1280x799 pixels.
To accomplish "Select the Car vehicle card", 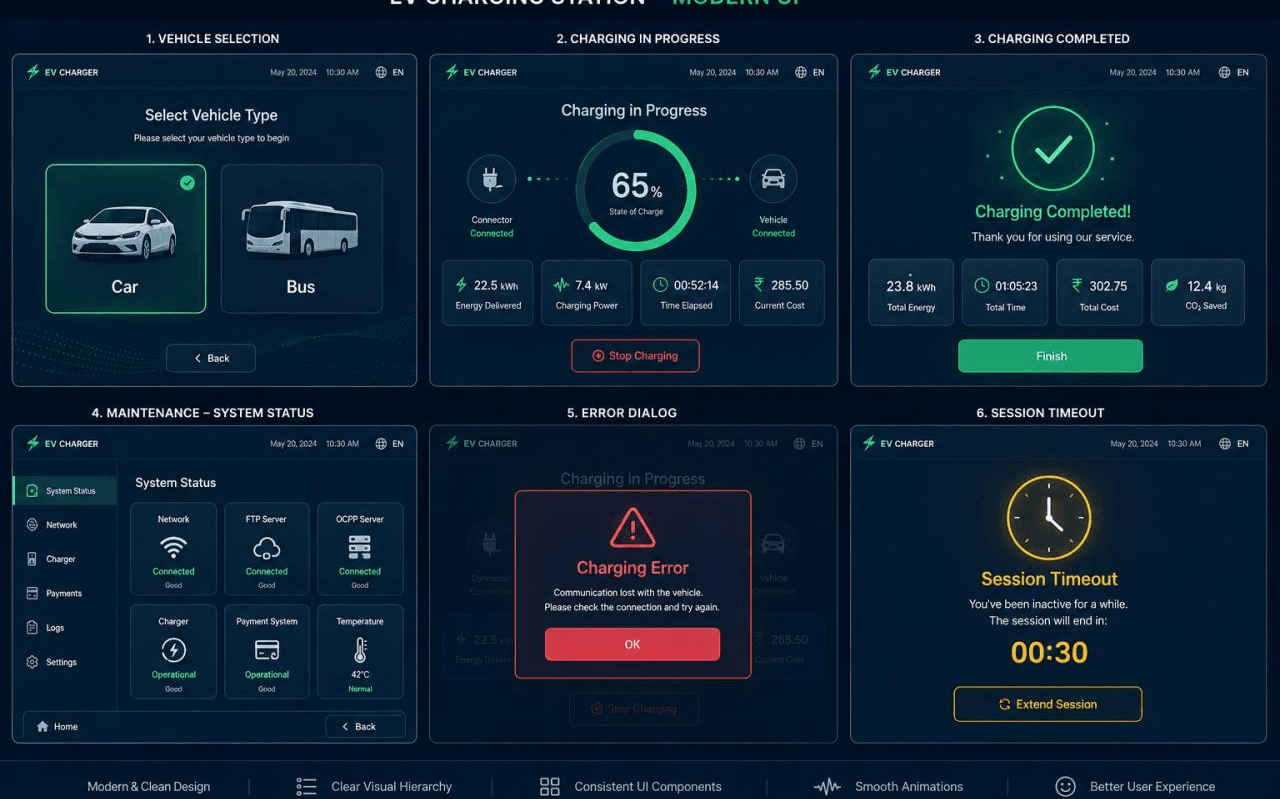I will [125, 239].
